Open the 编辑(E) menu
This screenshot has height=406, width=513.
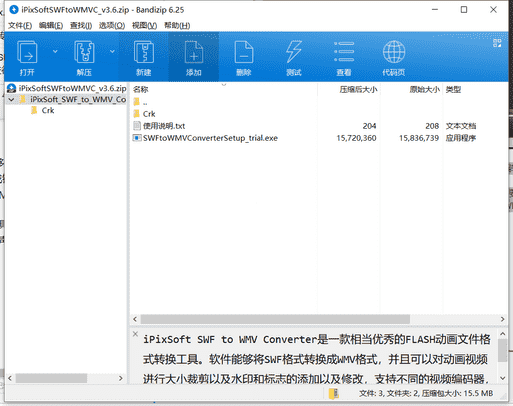point(51,25)
